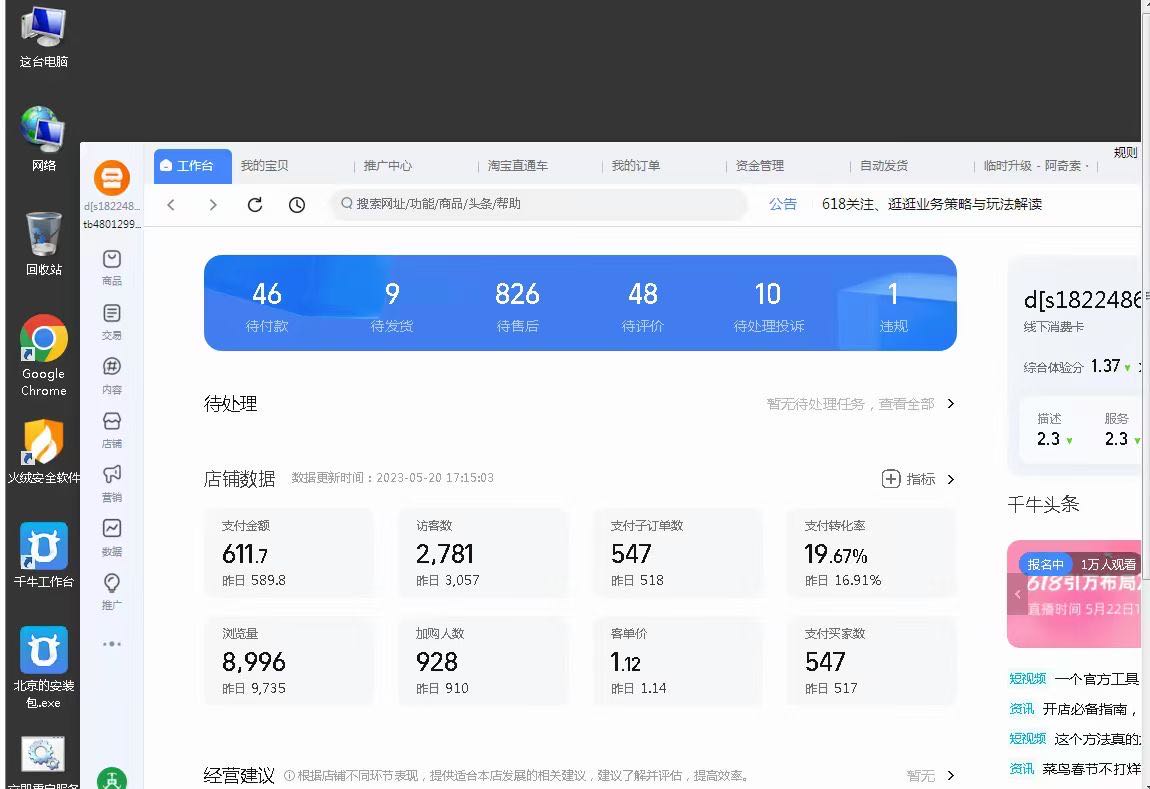Click 9 待发货 counter
The height and width of the screenshot is (789, 1150).
pos(392,306)
